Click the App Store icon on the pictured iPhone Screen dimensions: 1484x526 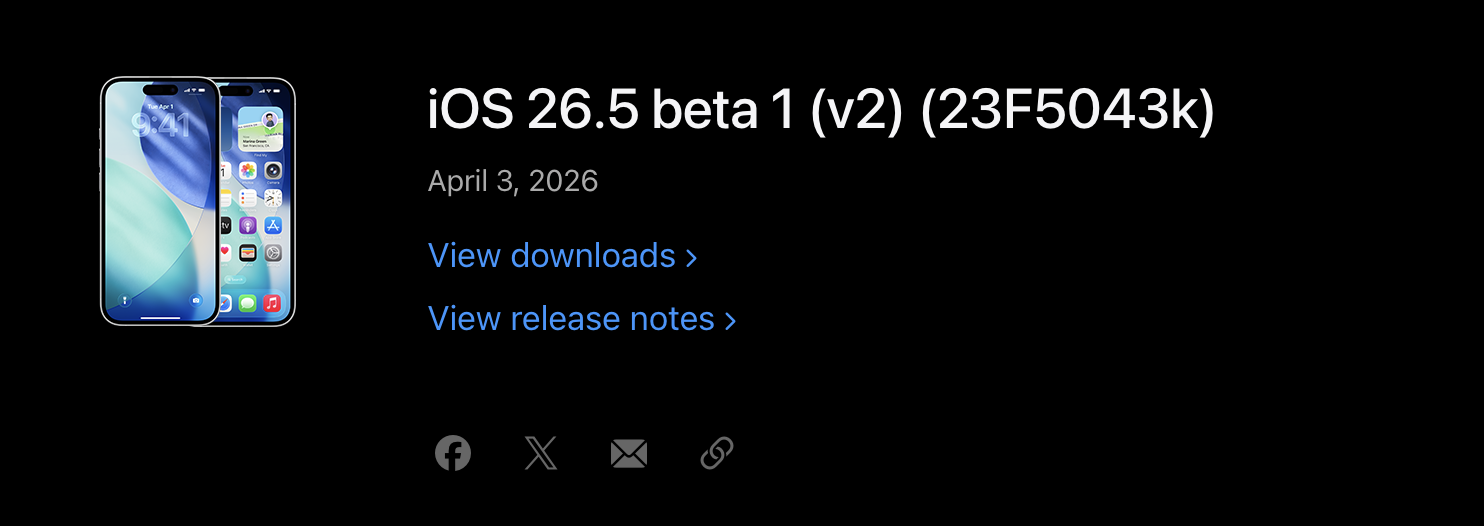click(x=273, y=225)
